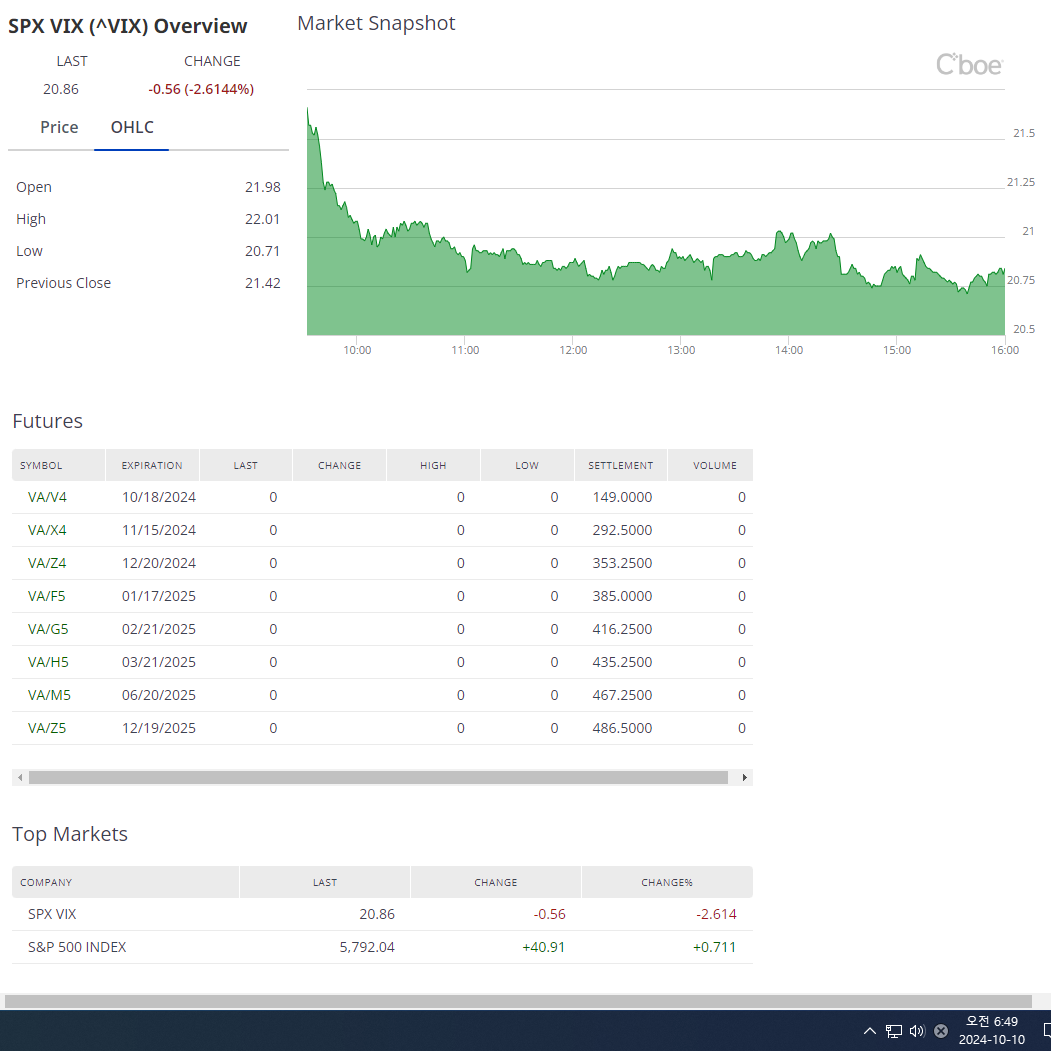Open the VA/G5 futures symbol
This screenshot has width=1051, height=1051.
pyautogui.click(x=48, y=629)
